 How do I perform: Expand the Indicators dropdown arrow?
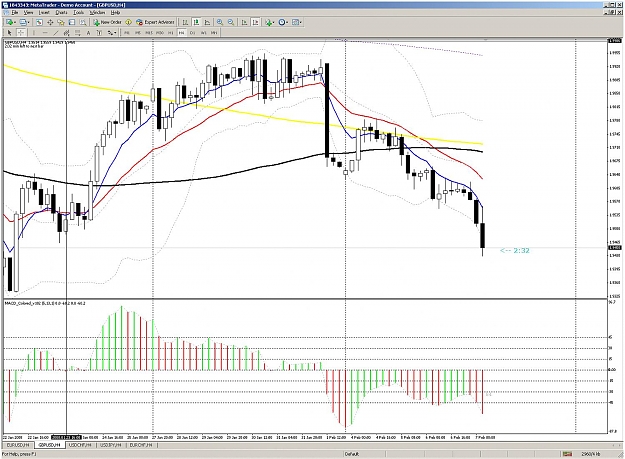274,22
